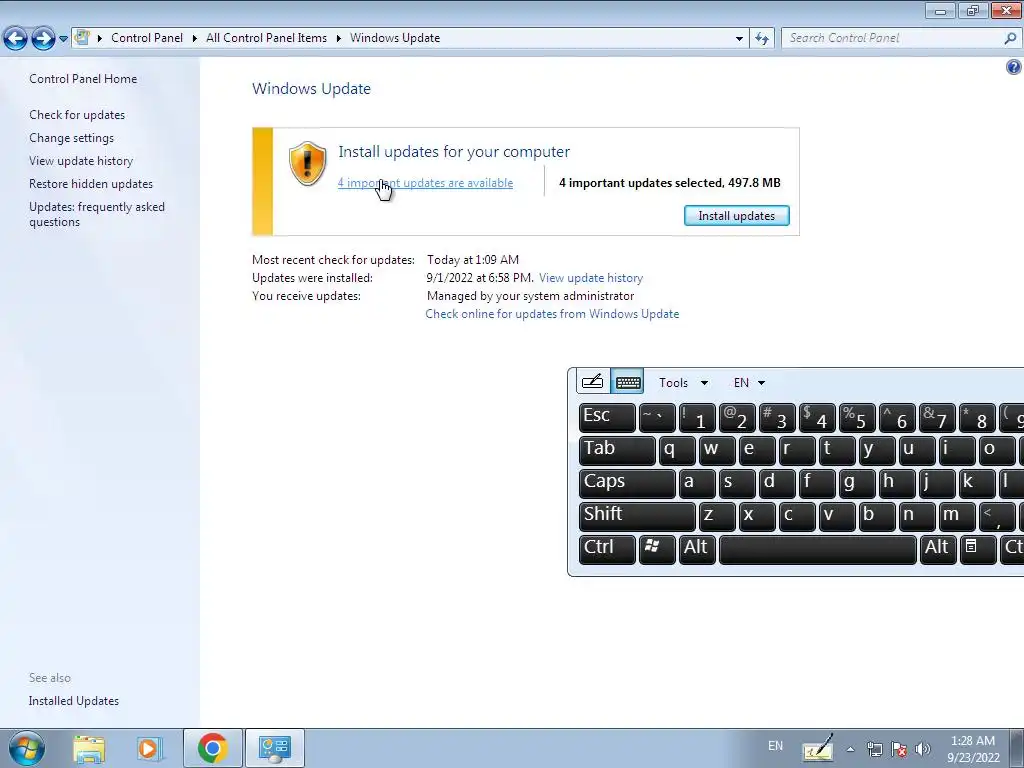Viewport: 1024px width, 768px height.
Task: Click the warning shield icon
Action: click(x=308, y=163)
